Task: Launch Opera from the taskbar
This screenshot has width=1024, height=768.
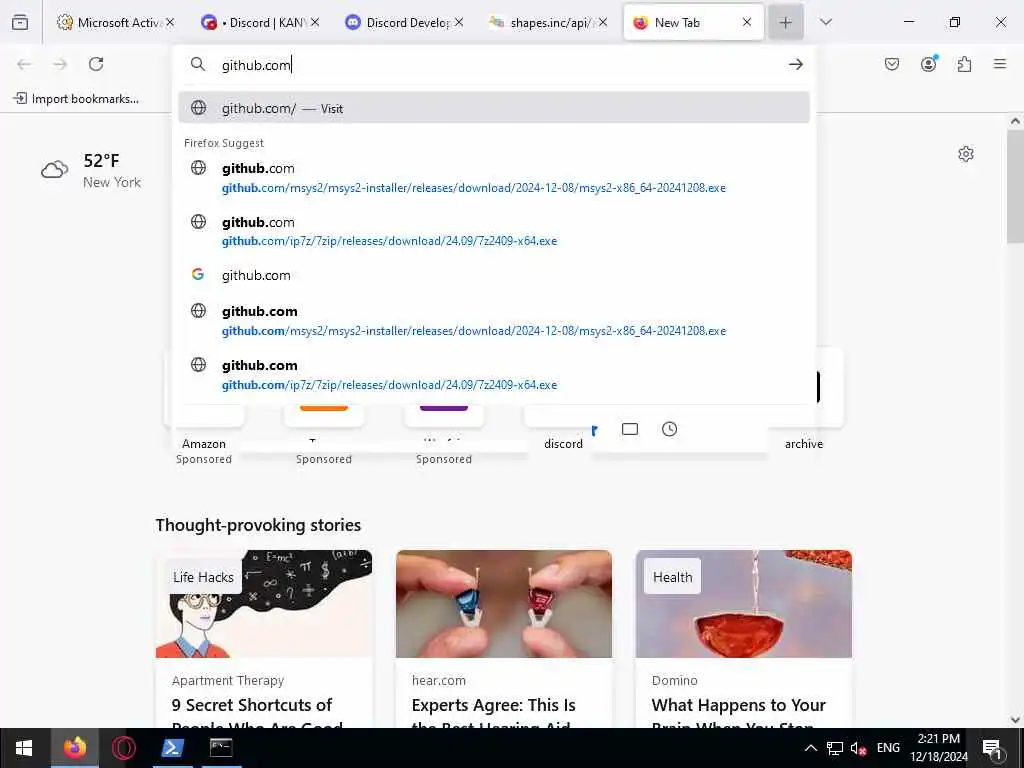Action: click(123, 748)
